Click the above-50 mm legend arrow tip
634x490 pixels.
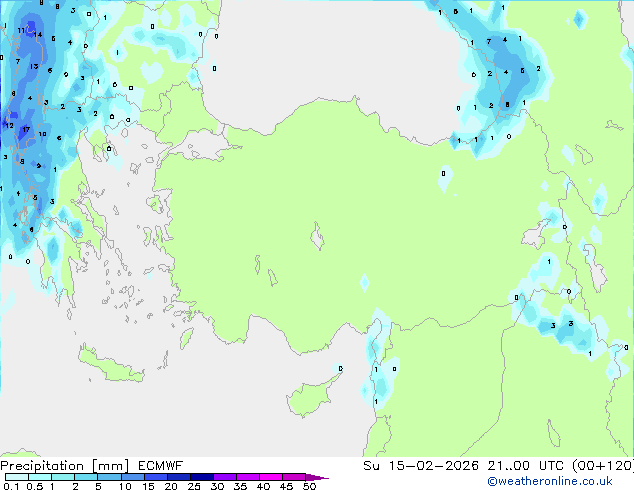[317, 477]
